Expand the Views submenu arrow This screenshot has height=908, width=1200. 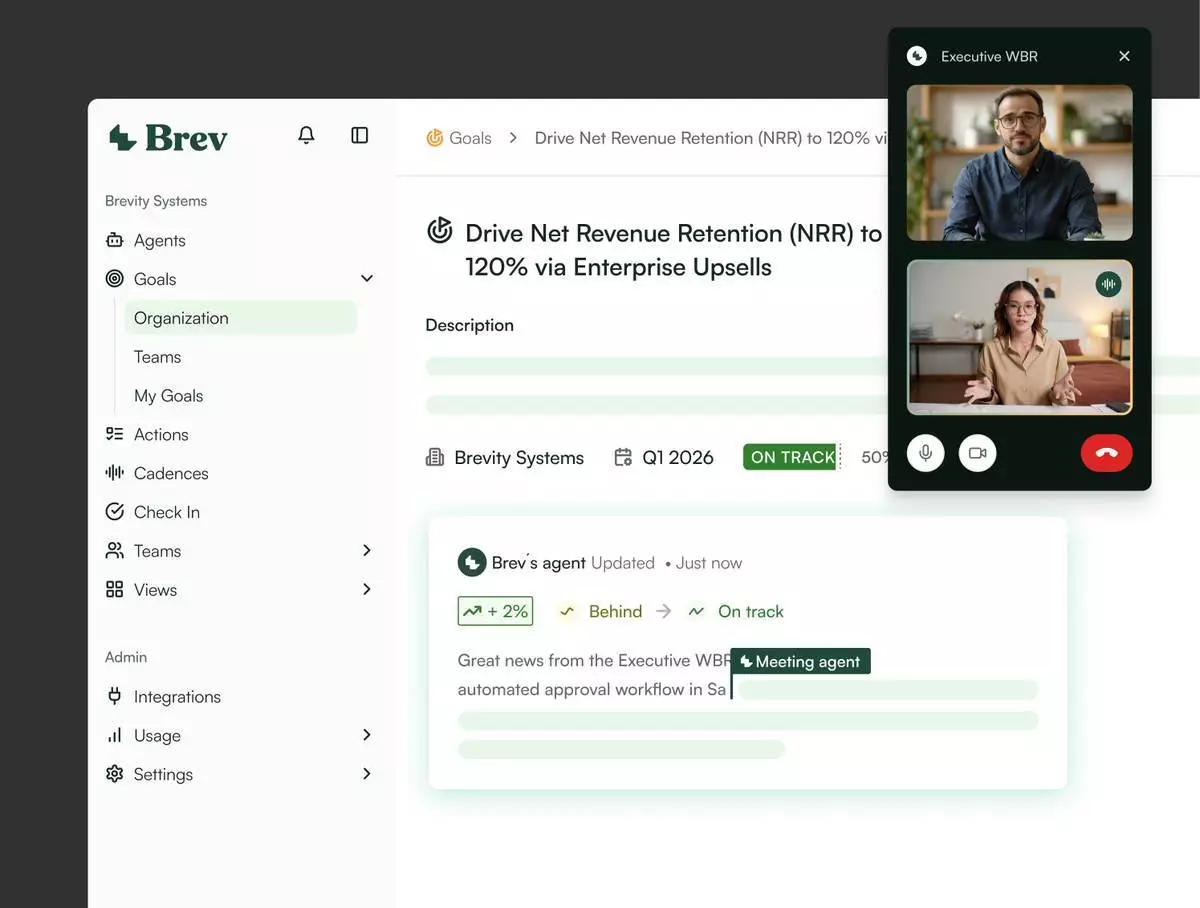pos(367,590)
